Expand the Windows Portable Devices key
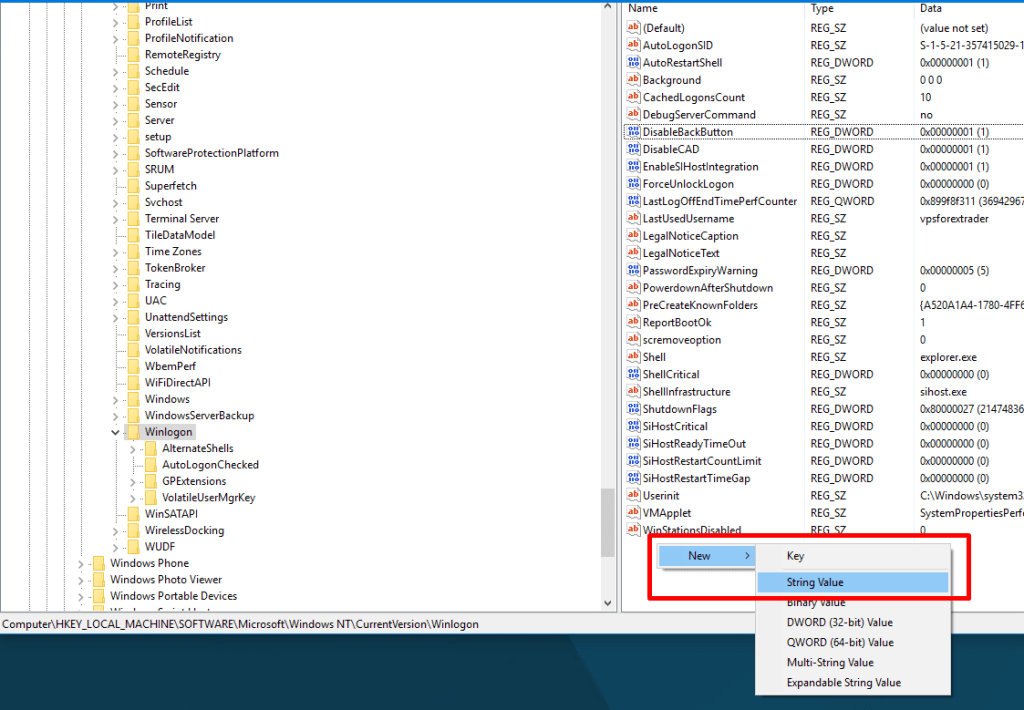Image resolution: width=1024 pixels, height=710 pixels. coord(80,596)
